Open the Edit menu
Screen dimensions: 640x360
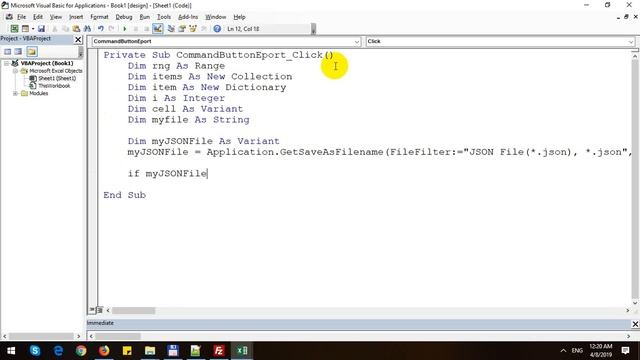pos(38,17)
